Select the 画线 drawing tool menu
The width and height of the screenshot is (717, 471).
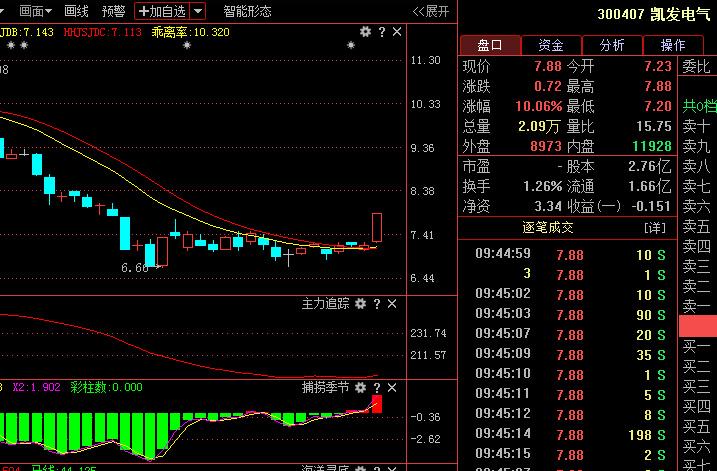[76, 11]
